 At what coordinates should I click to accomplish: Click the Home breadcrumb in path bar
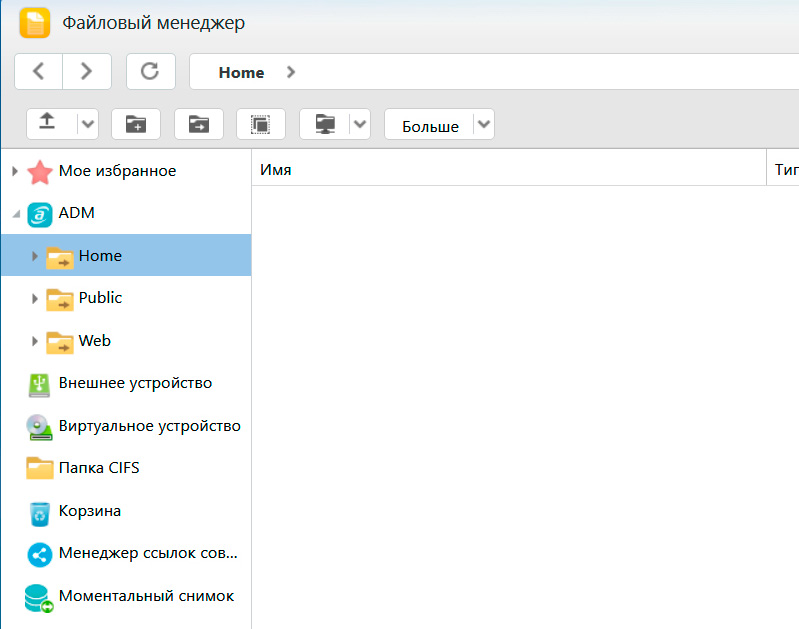(x=241, y=72)
